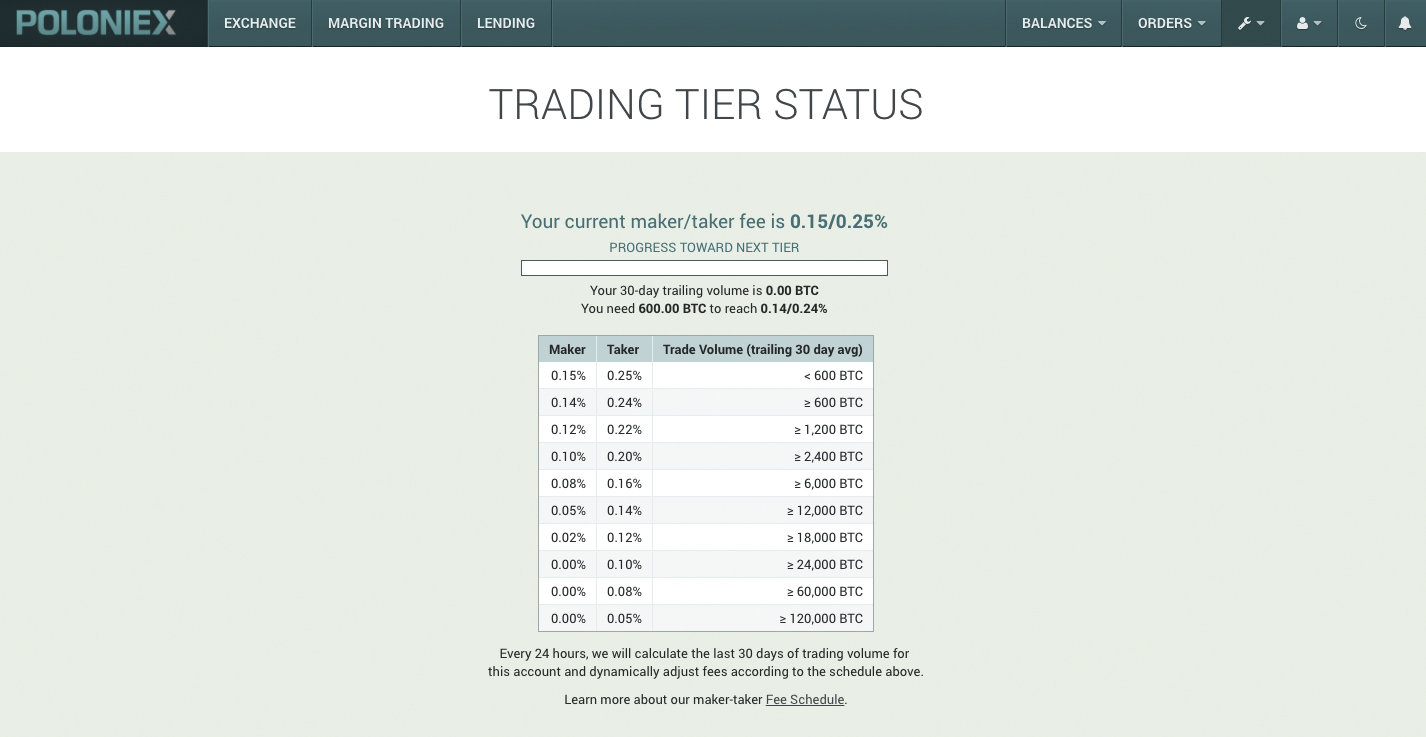Select the ≥ 600 BTC tier row
The width and height of the screenshot is (1426, 737).
705,403
